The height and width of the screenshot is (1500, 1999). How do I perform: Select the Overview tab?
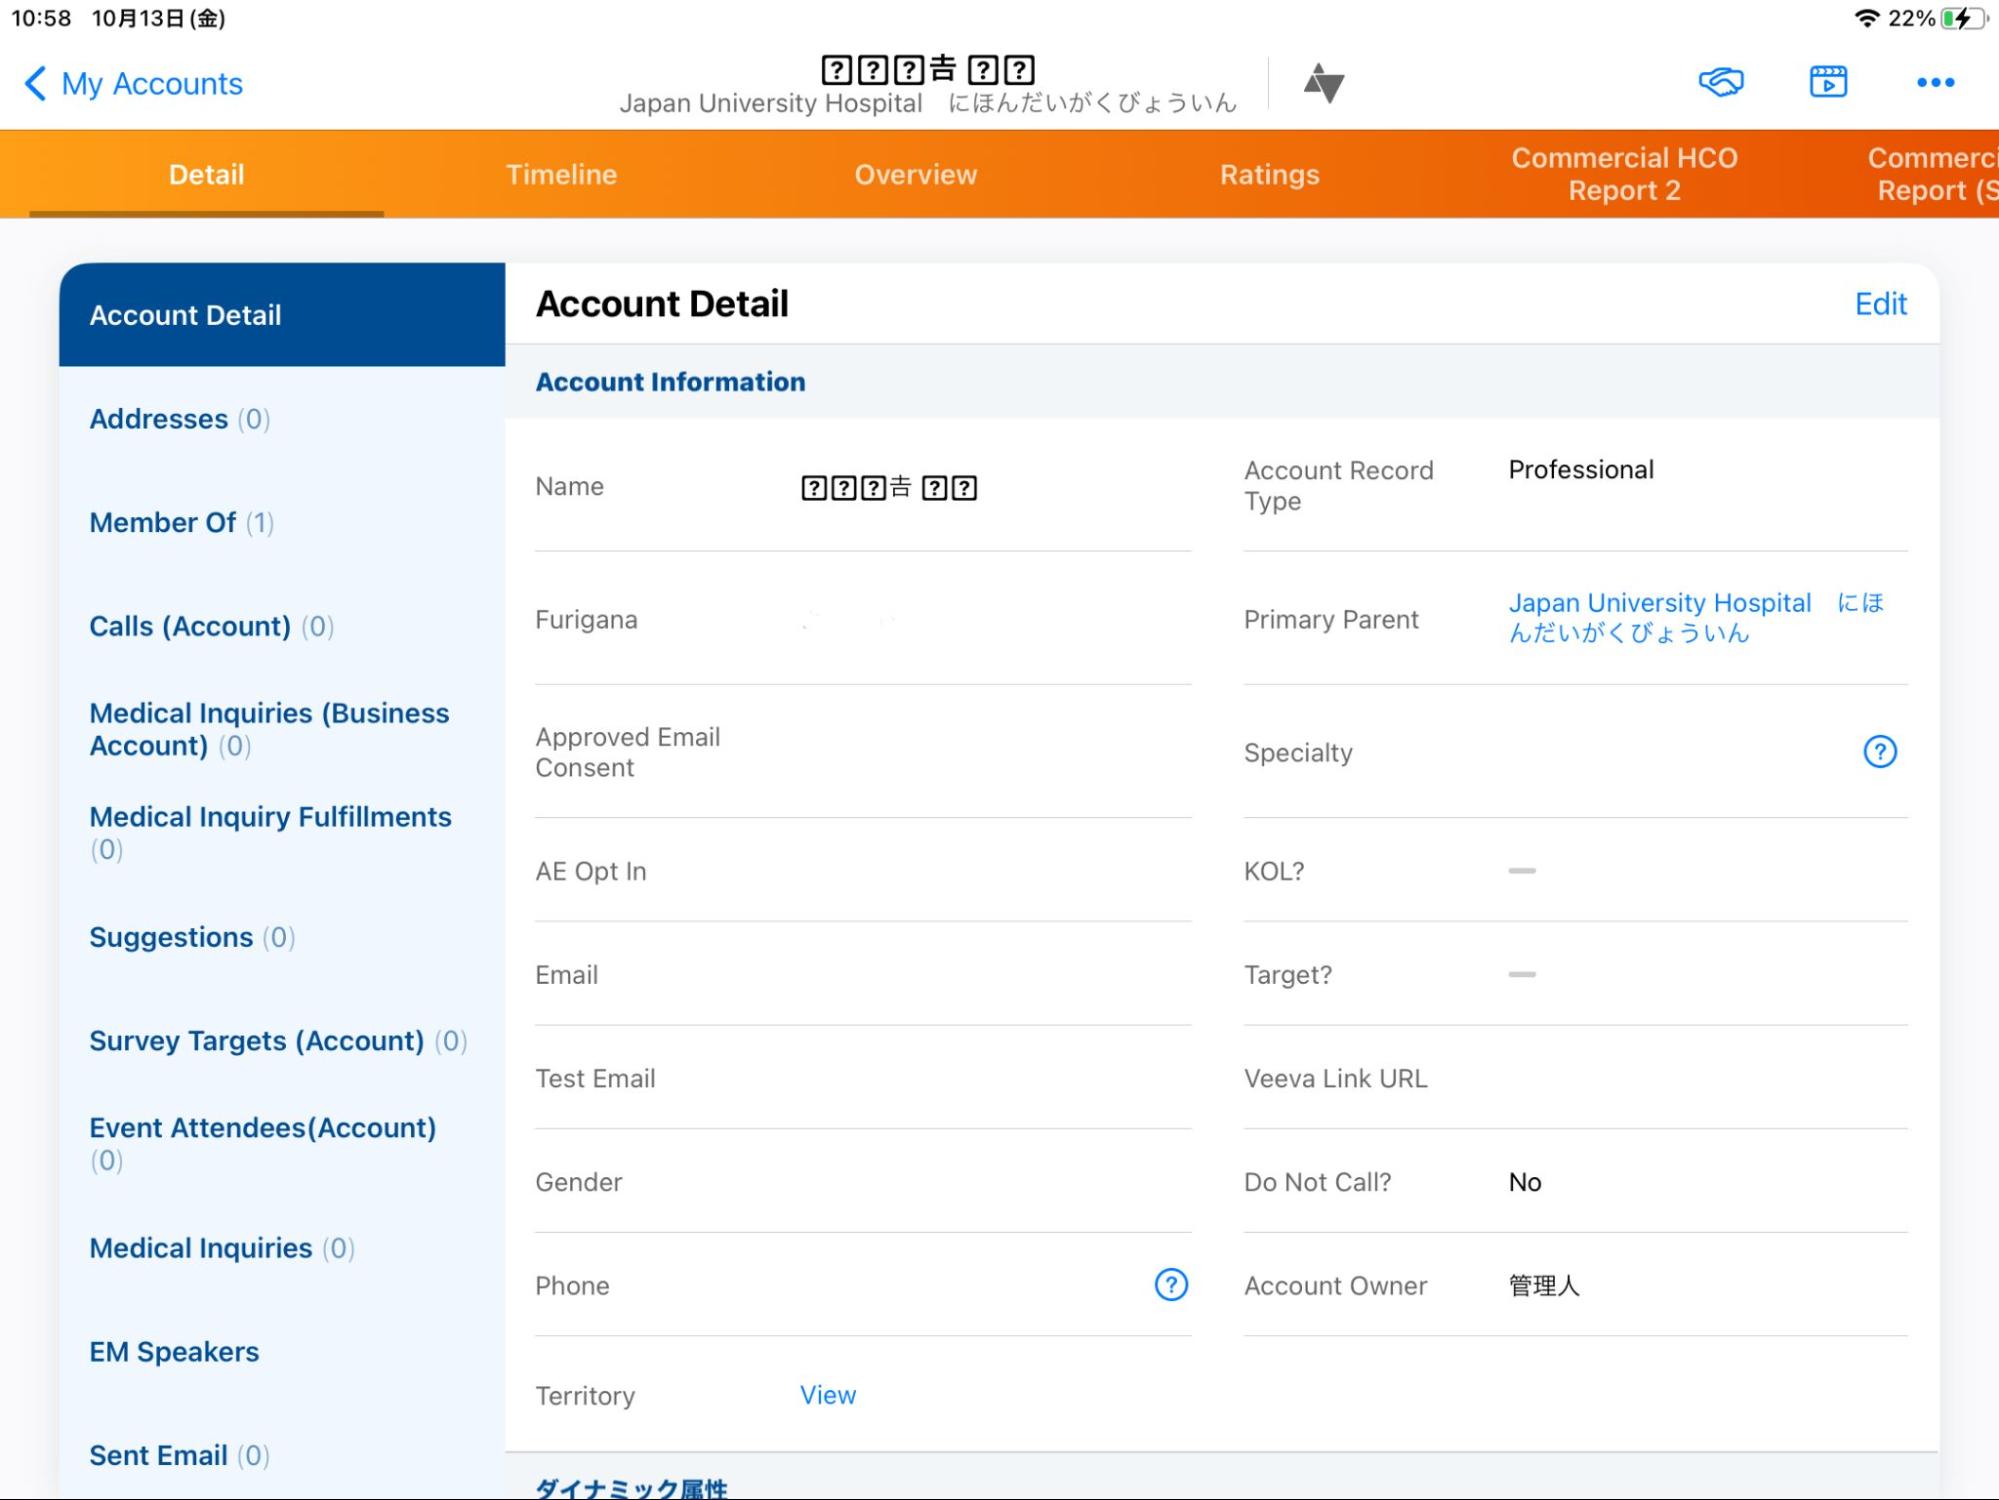coord(915,175)
